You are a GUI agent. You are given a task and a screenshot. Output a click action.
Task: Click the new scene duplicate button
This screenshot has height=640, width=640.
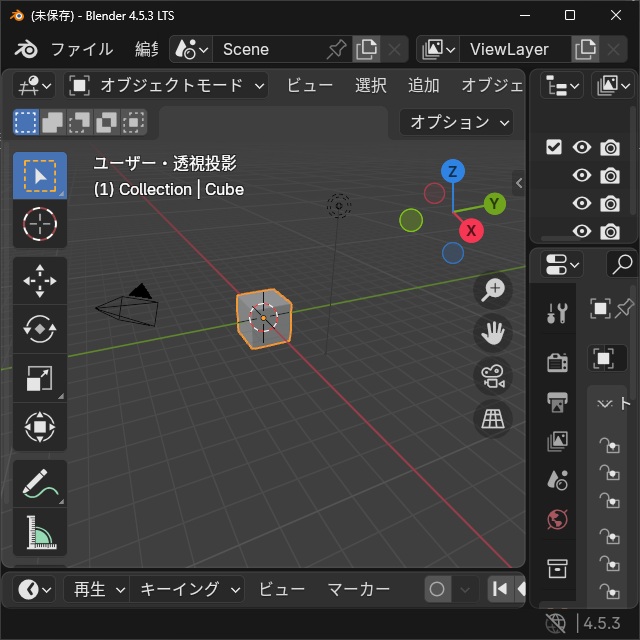(366, 49)
